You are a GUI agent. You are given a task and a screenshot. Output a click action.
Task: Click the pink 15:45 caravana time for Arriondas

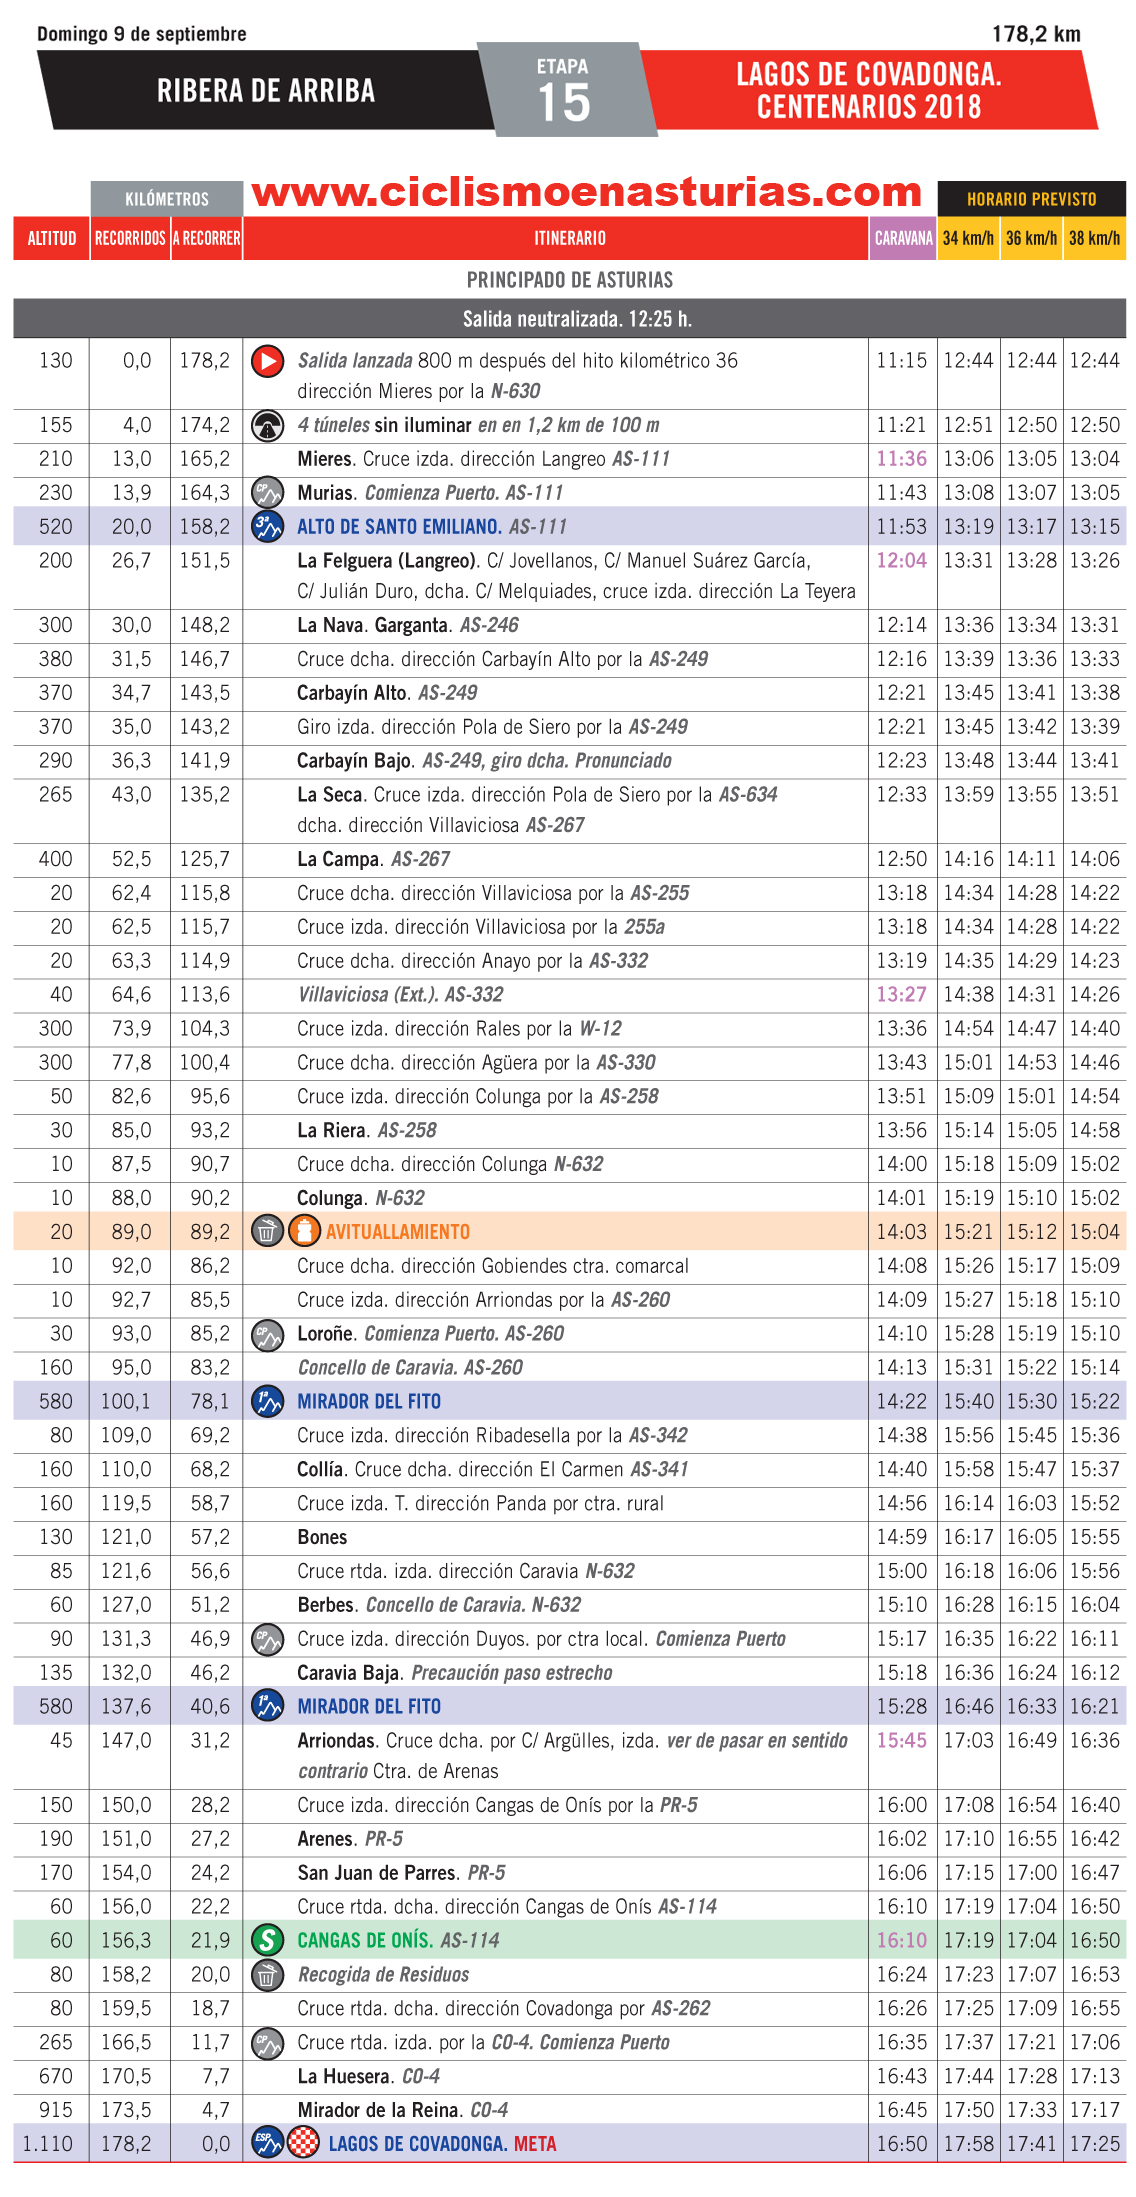[901, 1741]
